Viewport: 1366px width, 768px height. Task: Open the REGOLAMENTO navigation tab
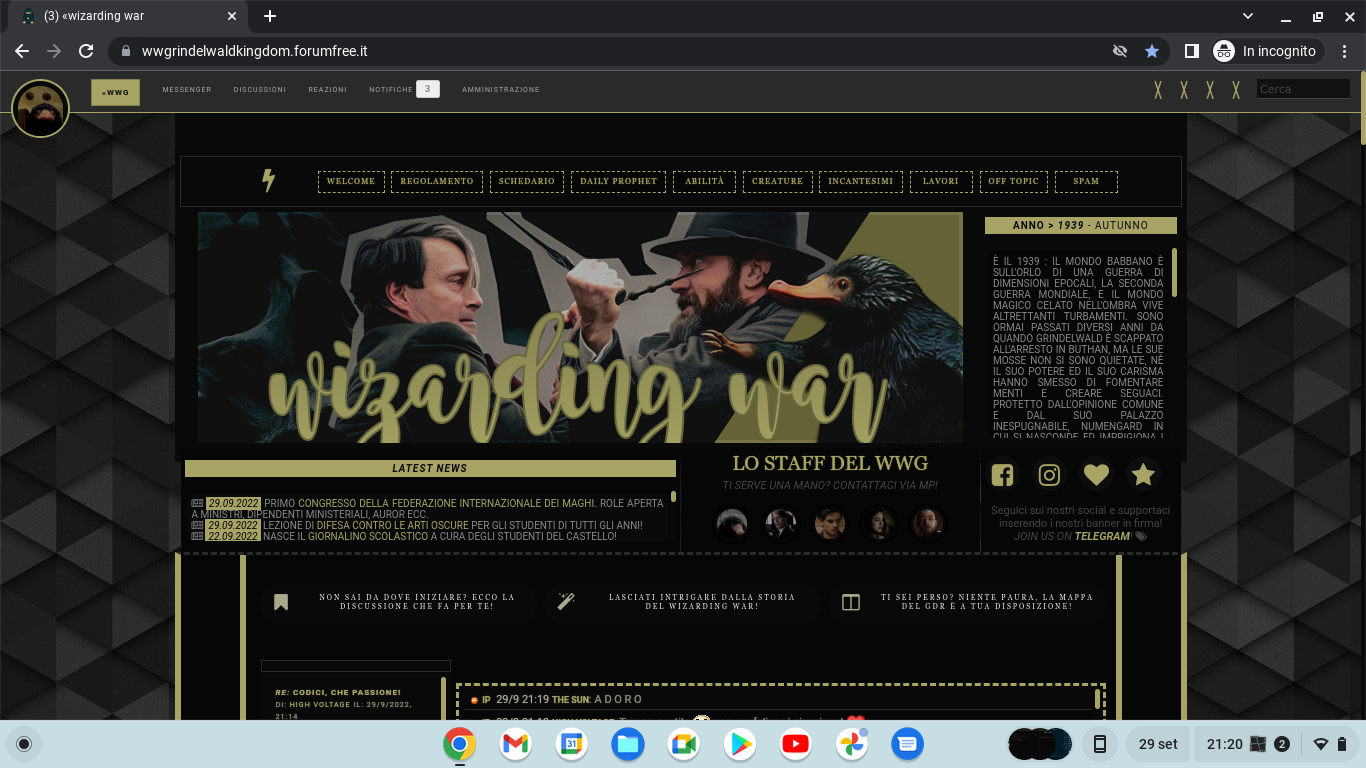pyautogui.click(x=437, y=181)
